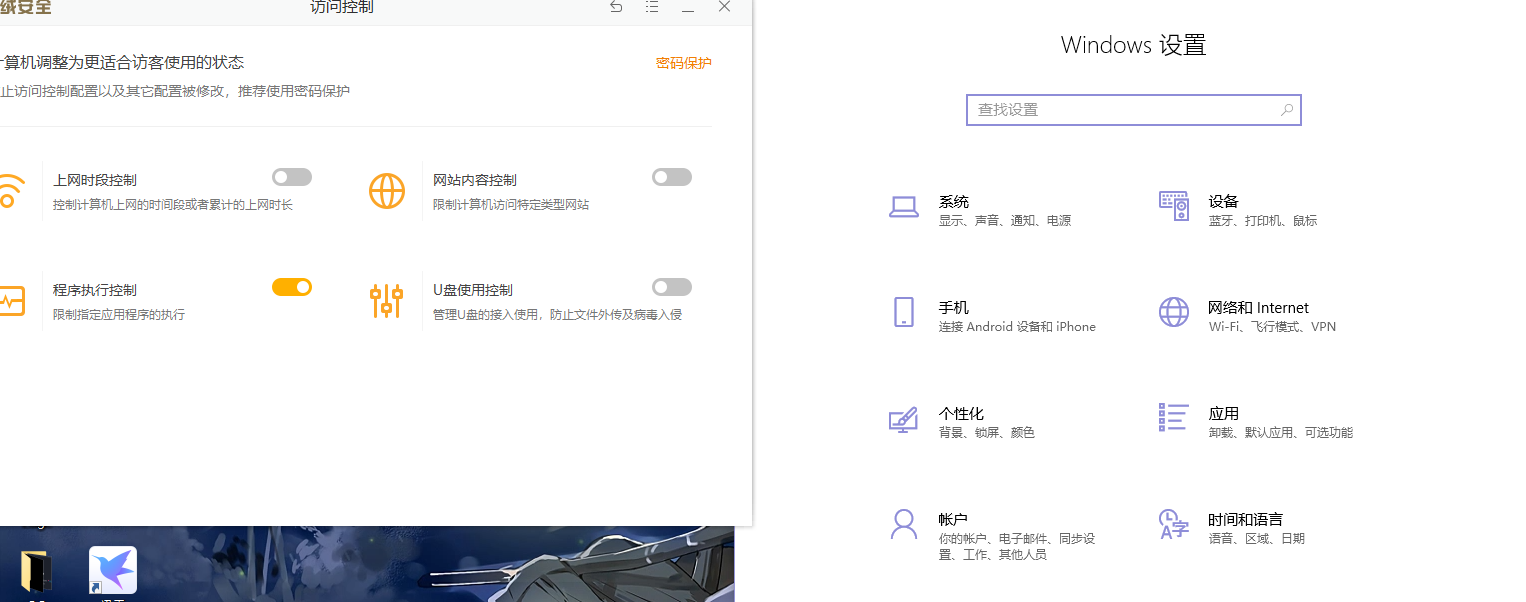Click the brush icon beside 个性化
Viewport: 1526px width, 602px height.
903,420
